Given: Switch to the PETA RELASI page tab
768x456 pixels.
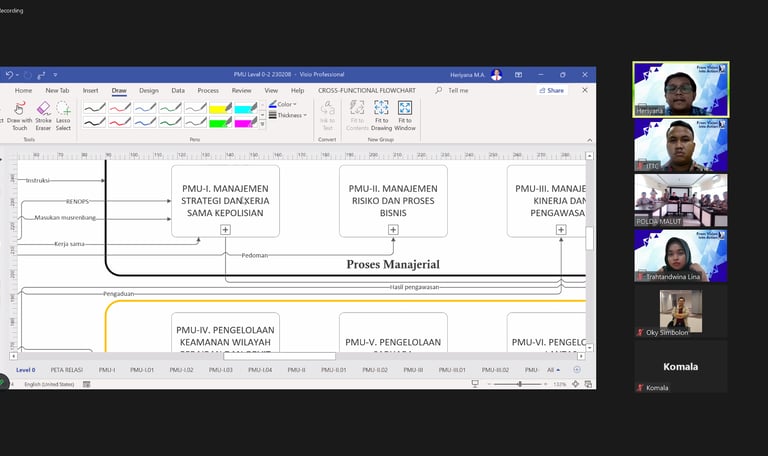Looking at the screenshot, I should point(67,370).
